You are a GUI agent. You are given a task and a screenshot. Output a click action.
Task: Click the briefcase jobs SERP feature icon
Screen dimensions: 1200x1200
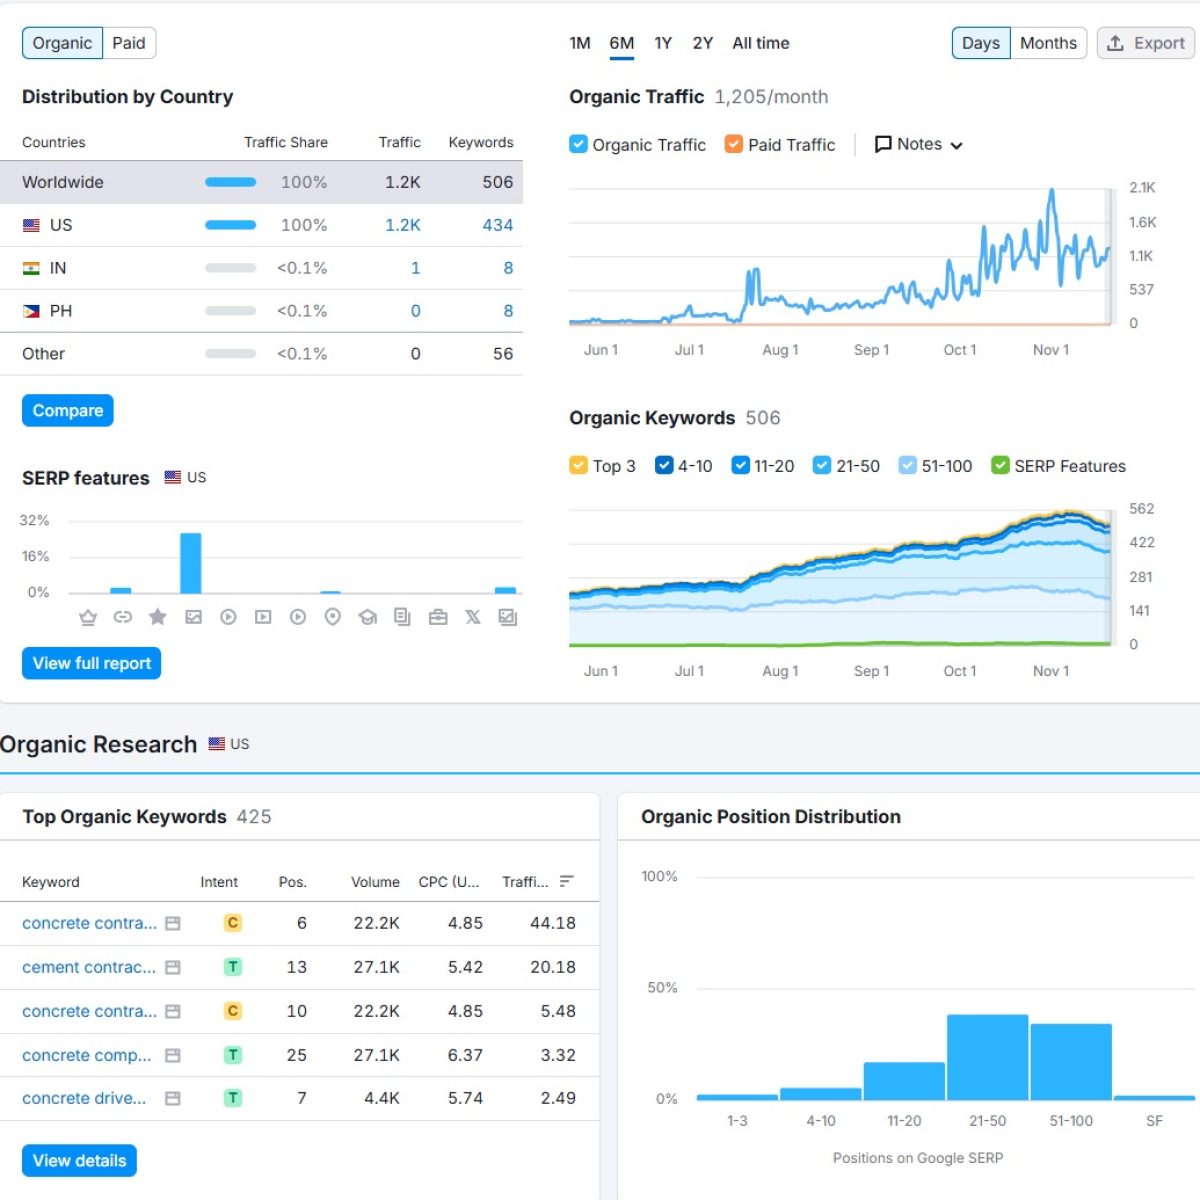438,617
